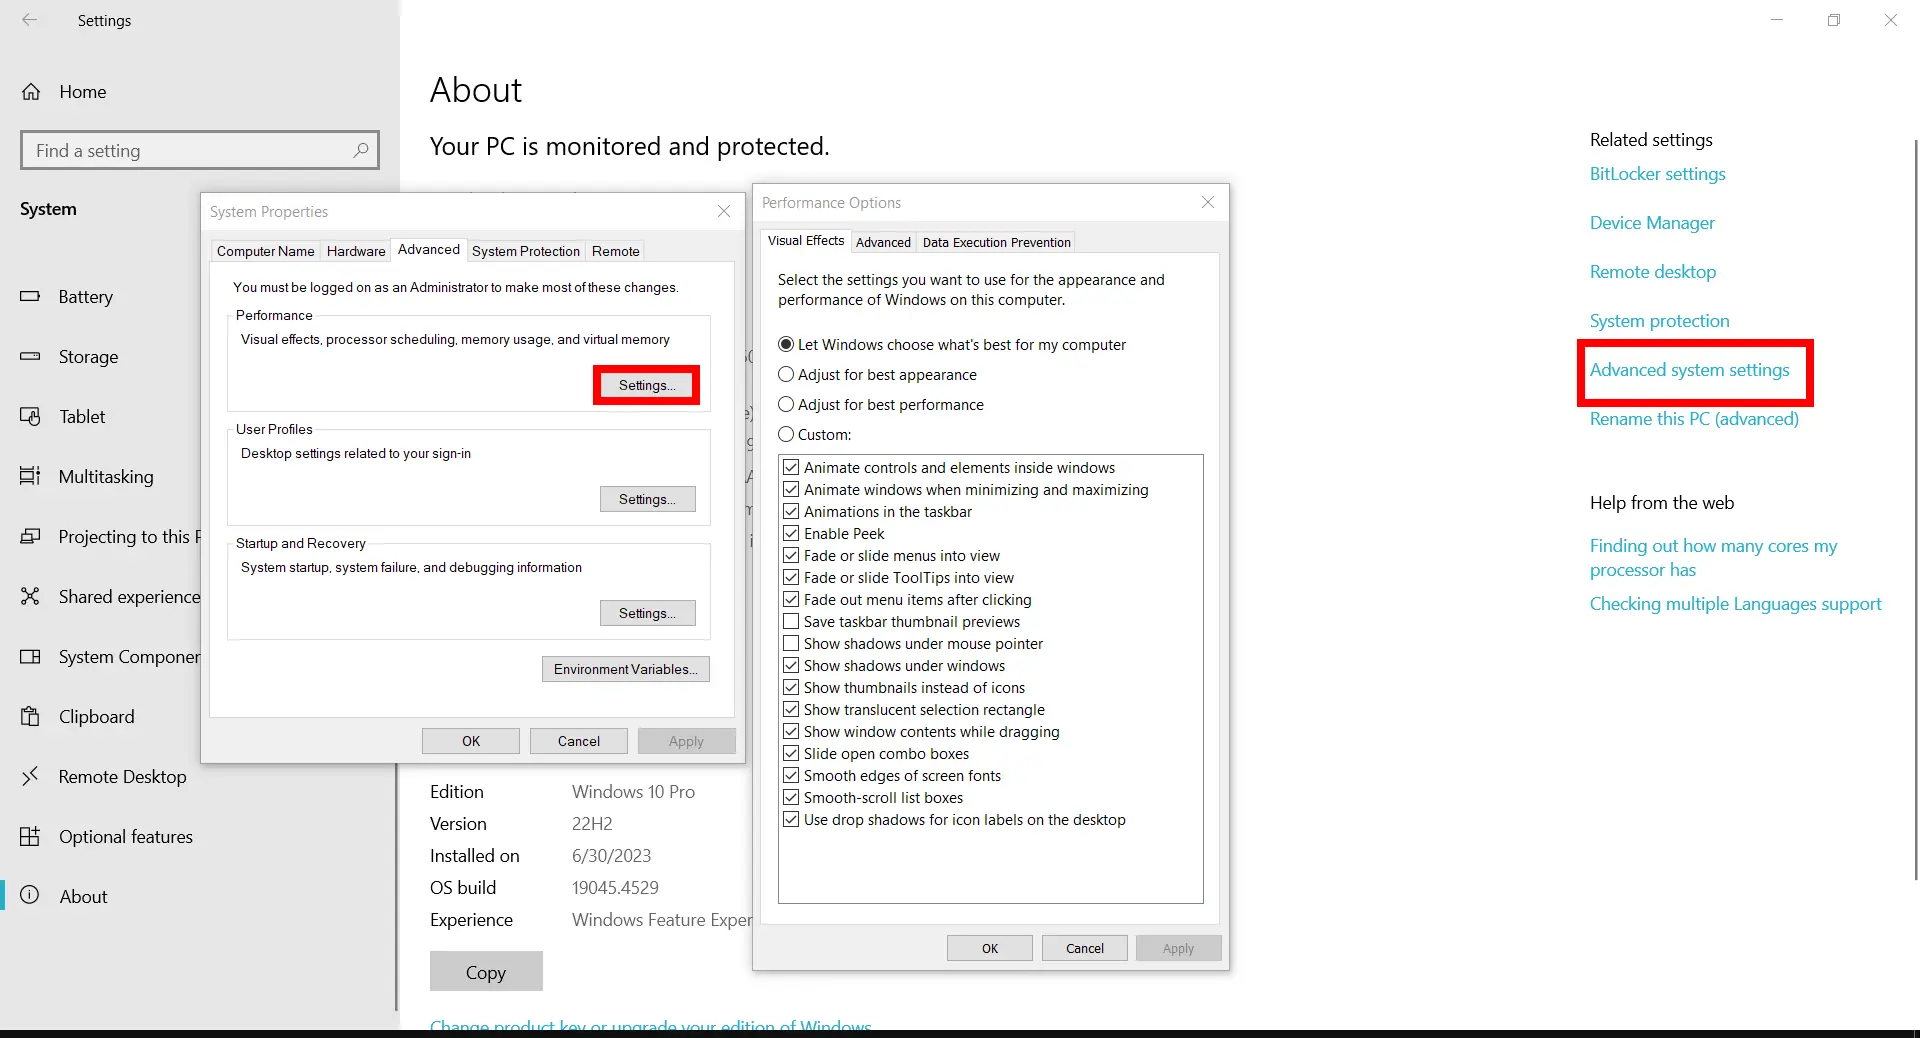This screenshot has height=1038, width=1920.
Task: Enable Save taskbar thumbnail previews
Action: [791, 622]
